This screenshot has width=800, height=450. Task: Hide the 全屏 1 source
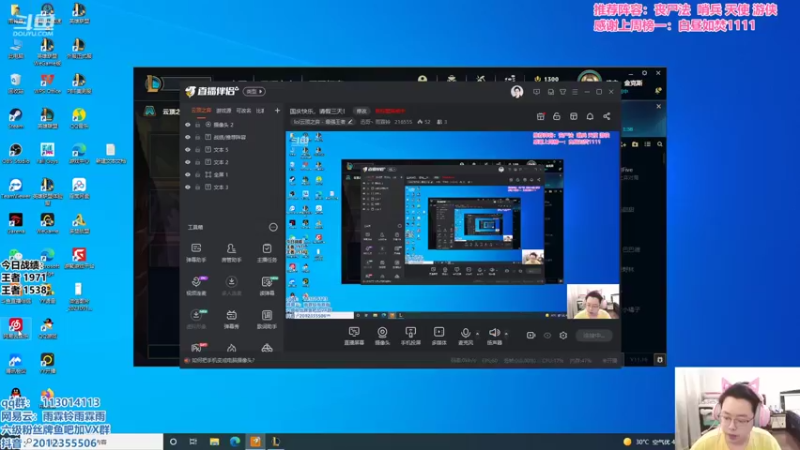[188, 174]
